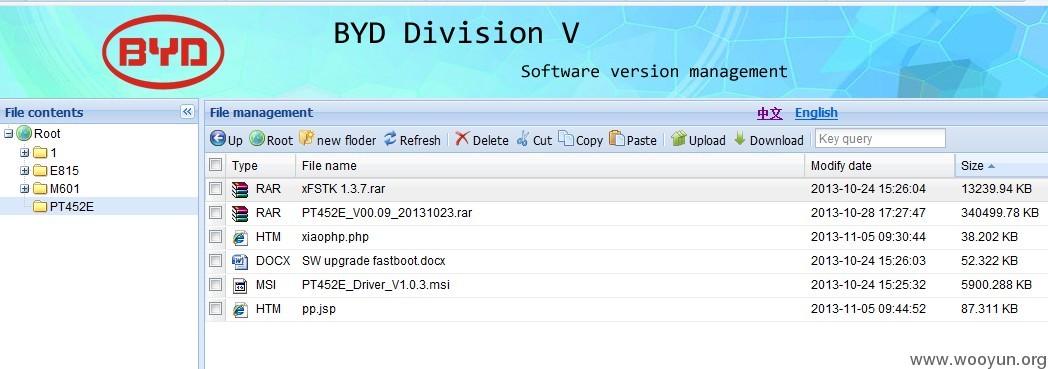Click file name xiaophp.php
The height and width of the screenshot is (369, 1048).
335,237
